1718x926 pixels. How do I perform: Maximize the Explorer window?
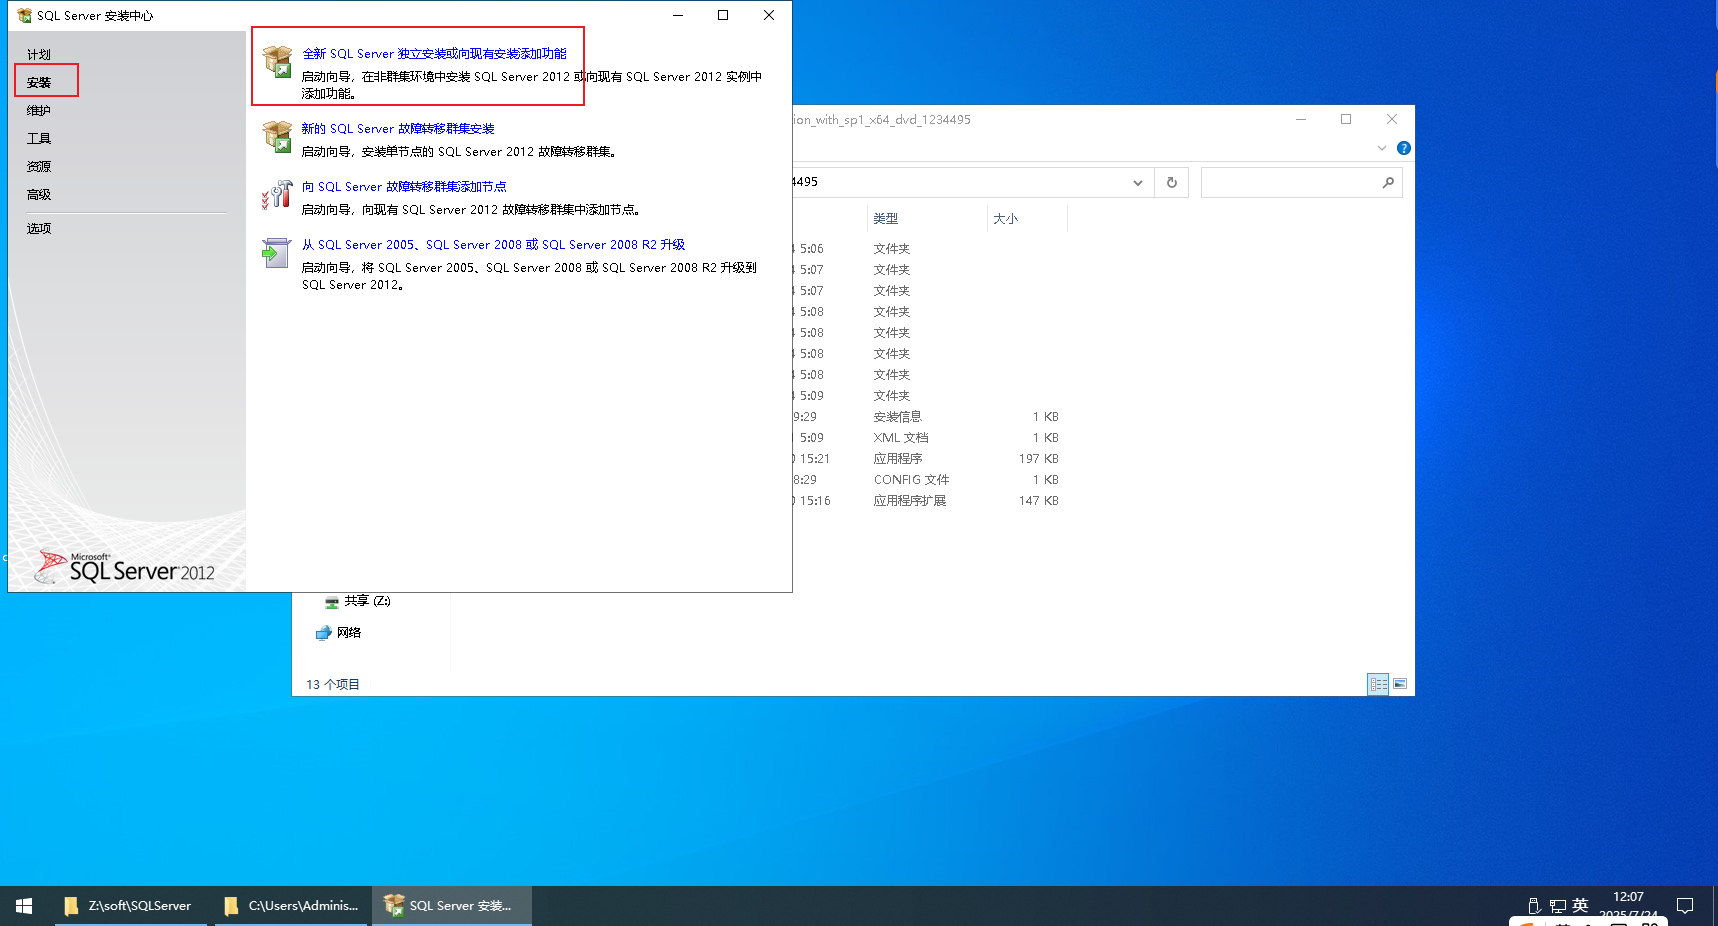(1346, 119)
